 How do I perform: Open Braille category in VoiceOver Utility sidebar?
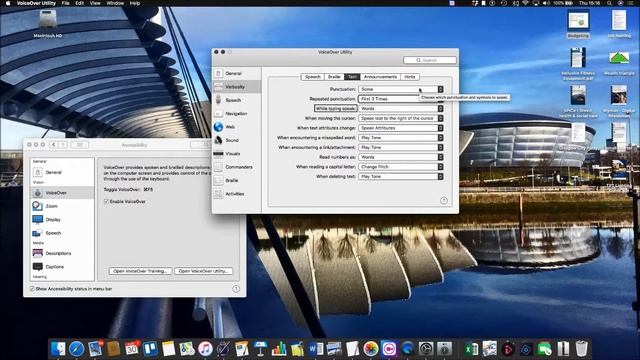pyautogui.click(x=237, y=180)
